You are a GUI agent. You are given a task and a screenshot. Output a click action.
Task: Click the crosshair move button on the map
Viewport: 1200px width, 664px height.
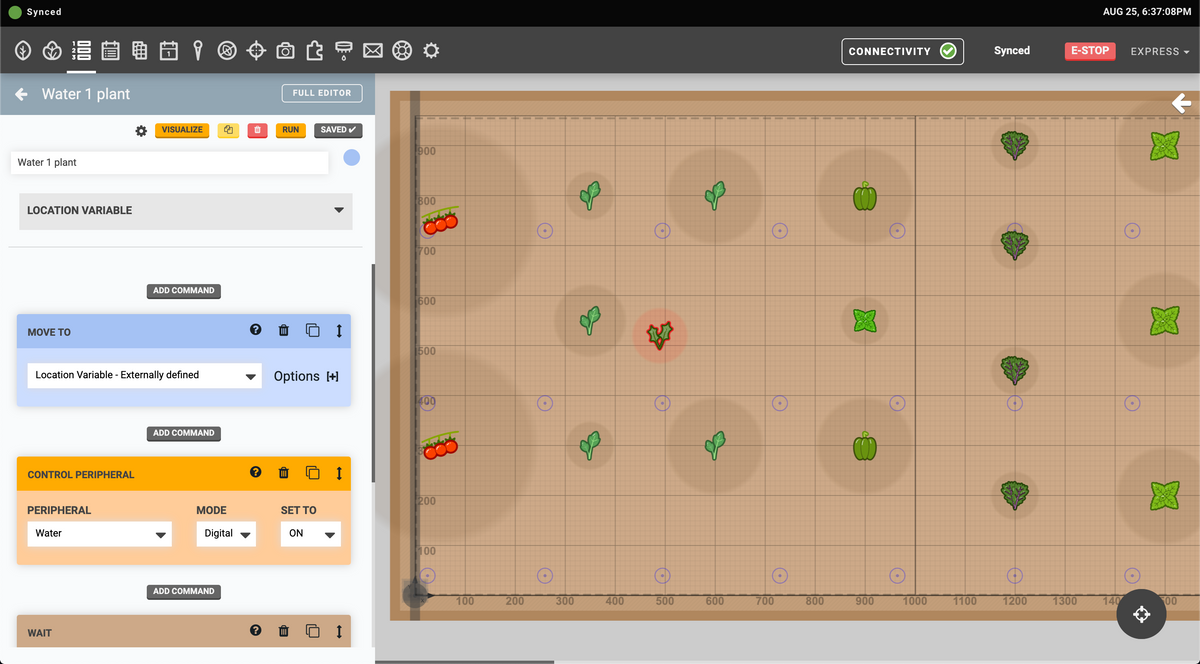pyautogui.click(x=1141, y=614)
